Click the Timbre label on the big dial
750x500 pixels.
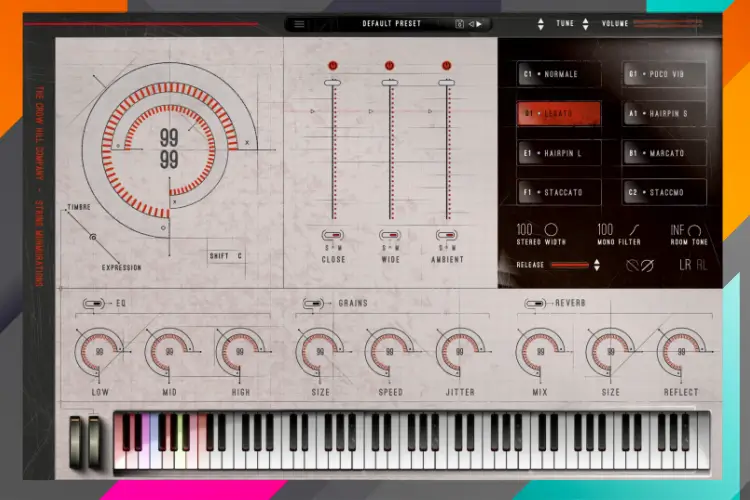(79, 207)
